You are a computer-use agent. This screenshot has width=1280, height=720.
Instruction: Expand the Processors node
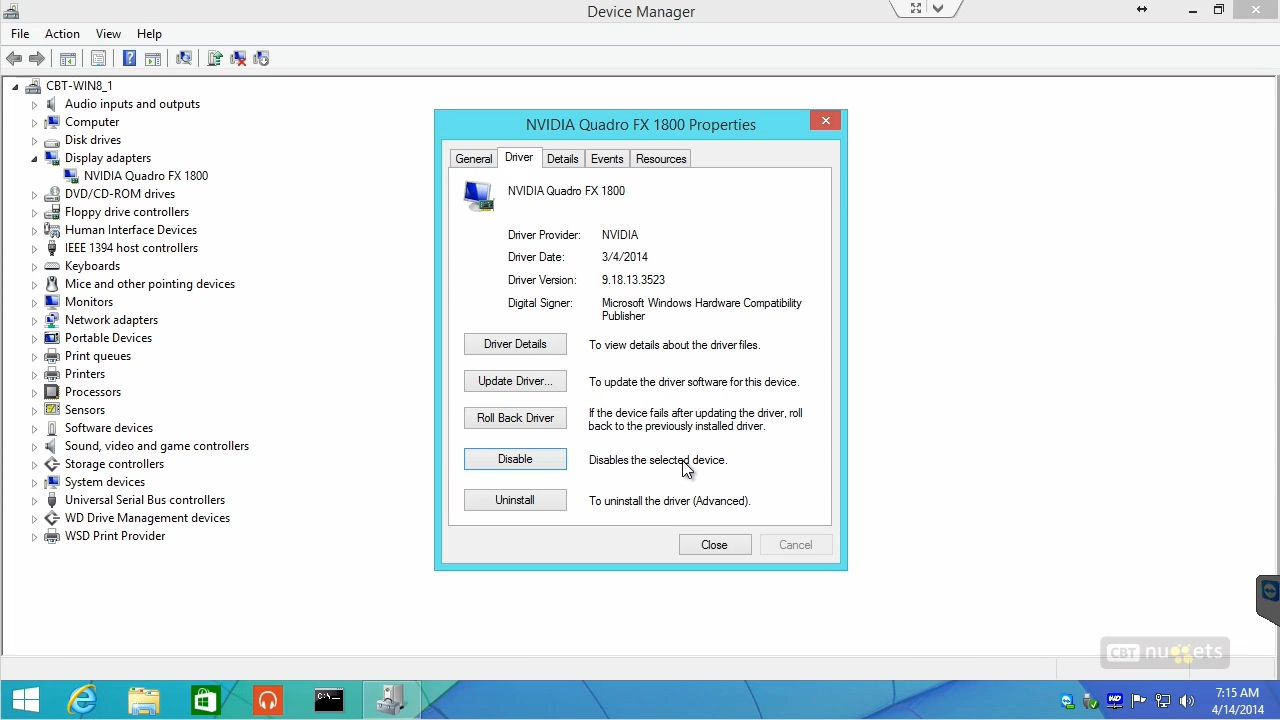click(34, 392)
